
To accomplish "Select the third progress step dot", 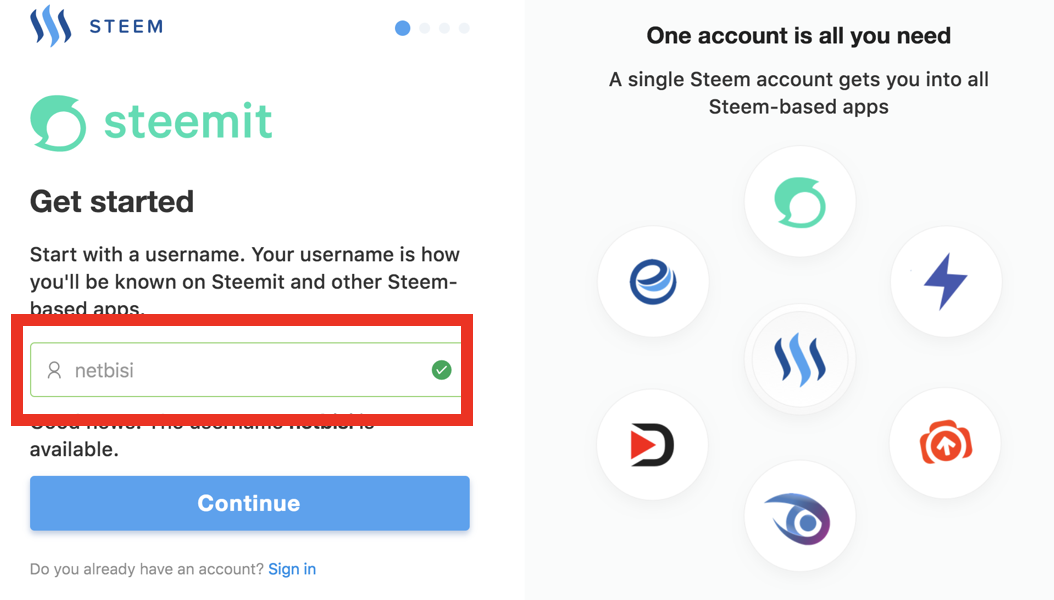I will [x=444, y=28].
